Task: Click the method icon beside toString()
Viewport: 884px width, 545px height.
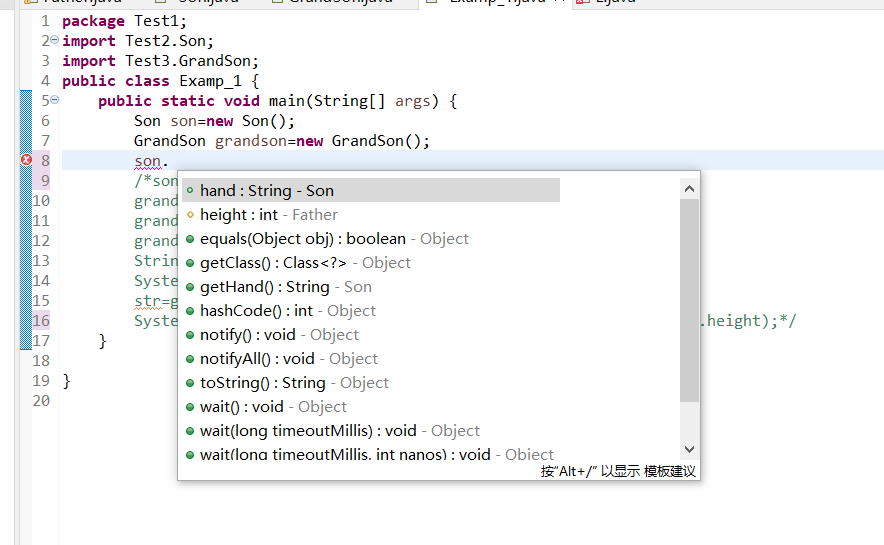Action: point(190,383)
